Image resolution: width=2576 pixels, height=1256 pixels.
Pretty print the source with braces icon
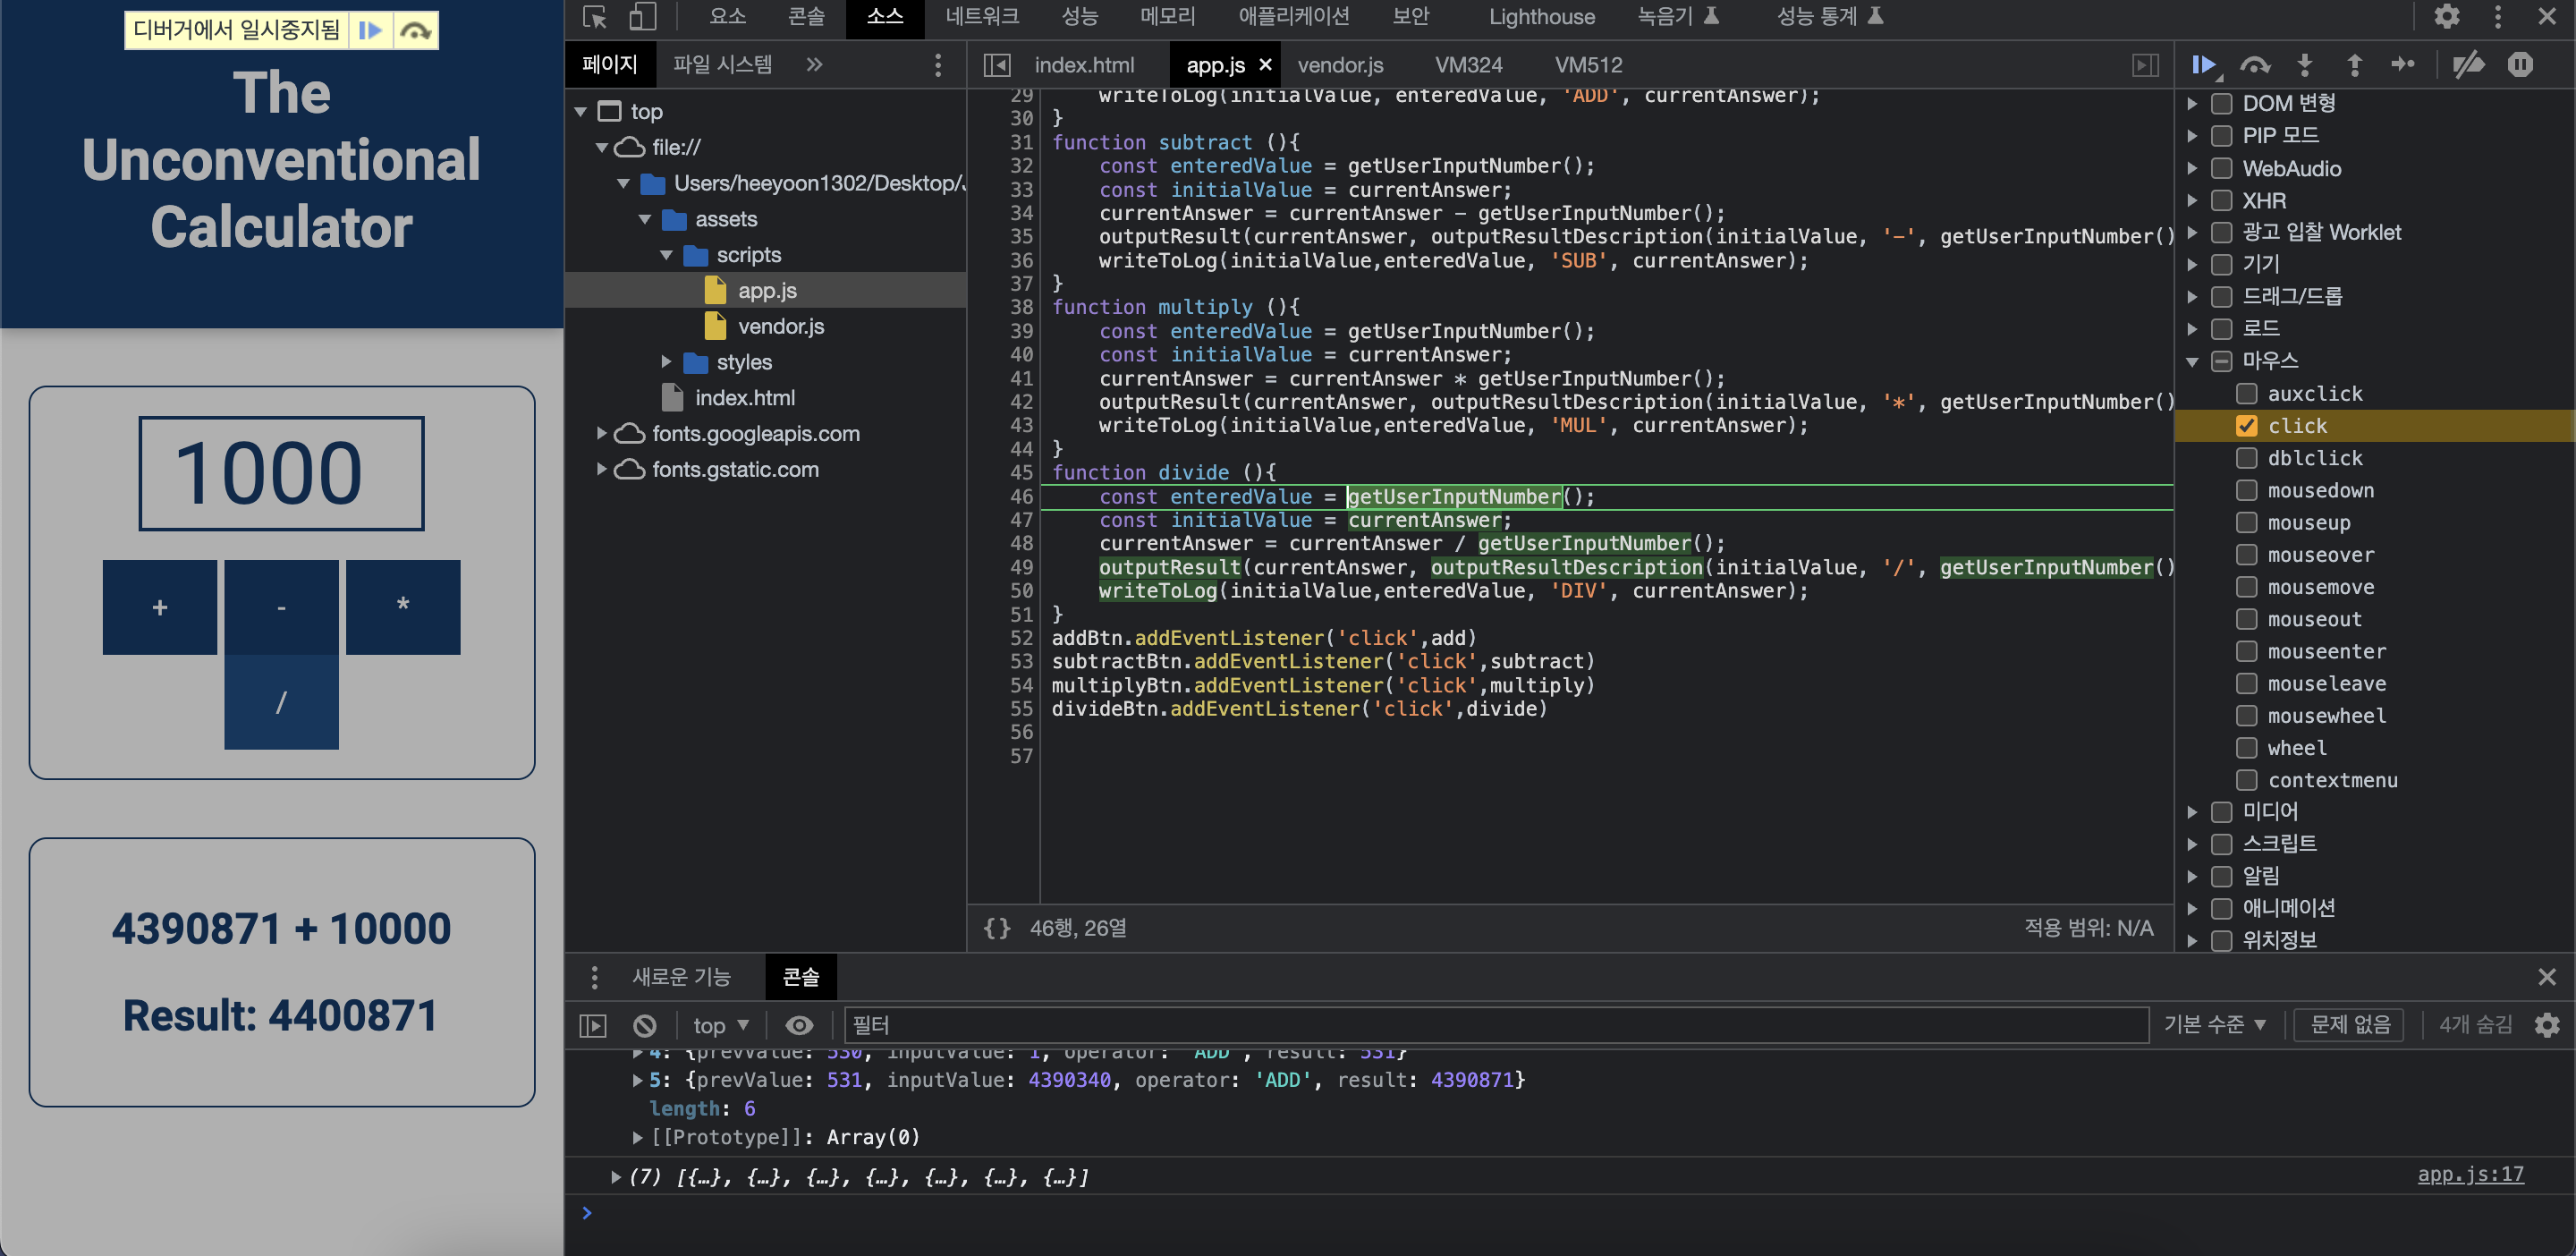pos(996,928)
